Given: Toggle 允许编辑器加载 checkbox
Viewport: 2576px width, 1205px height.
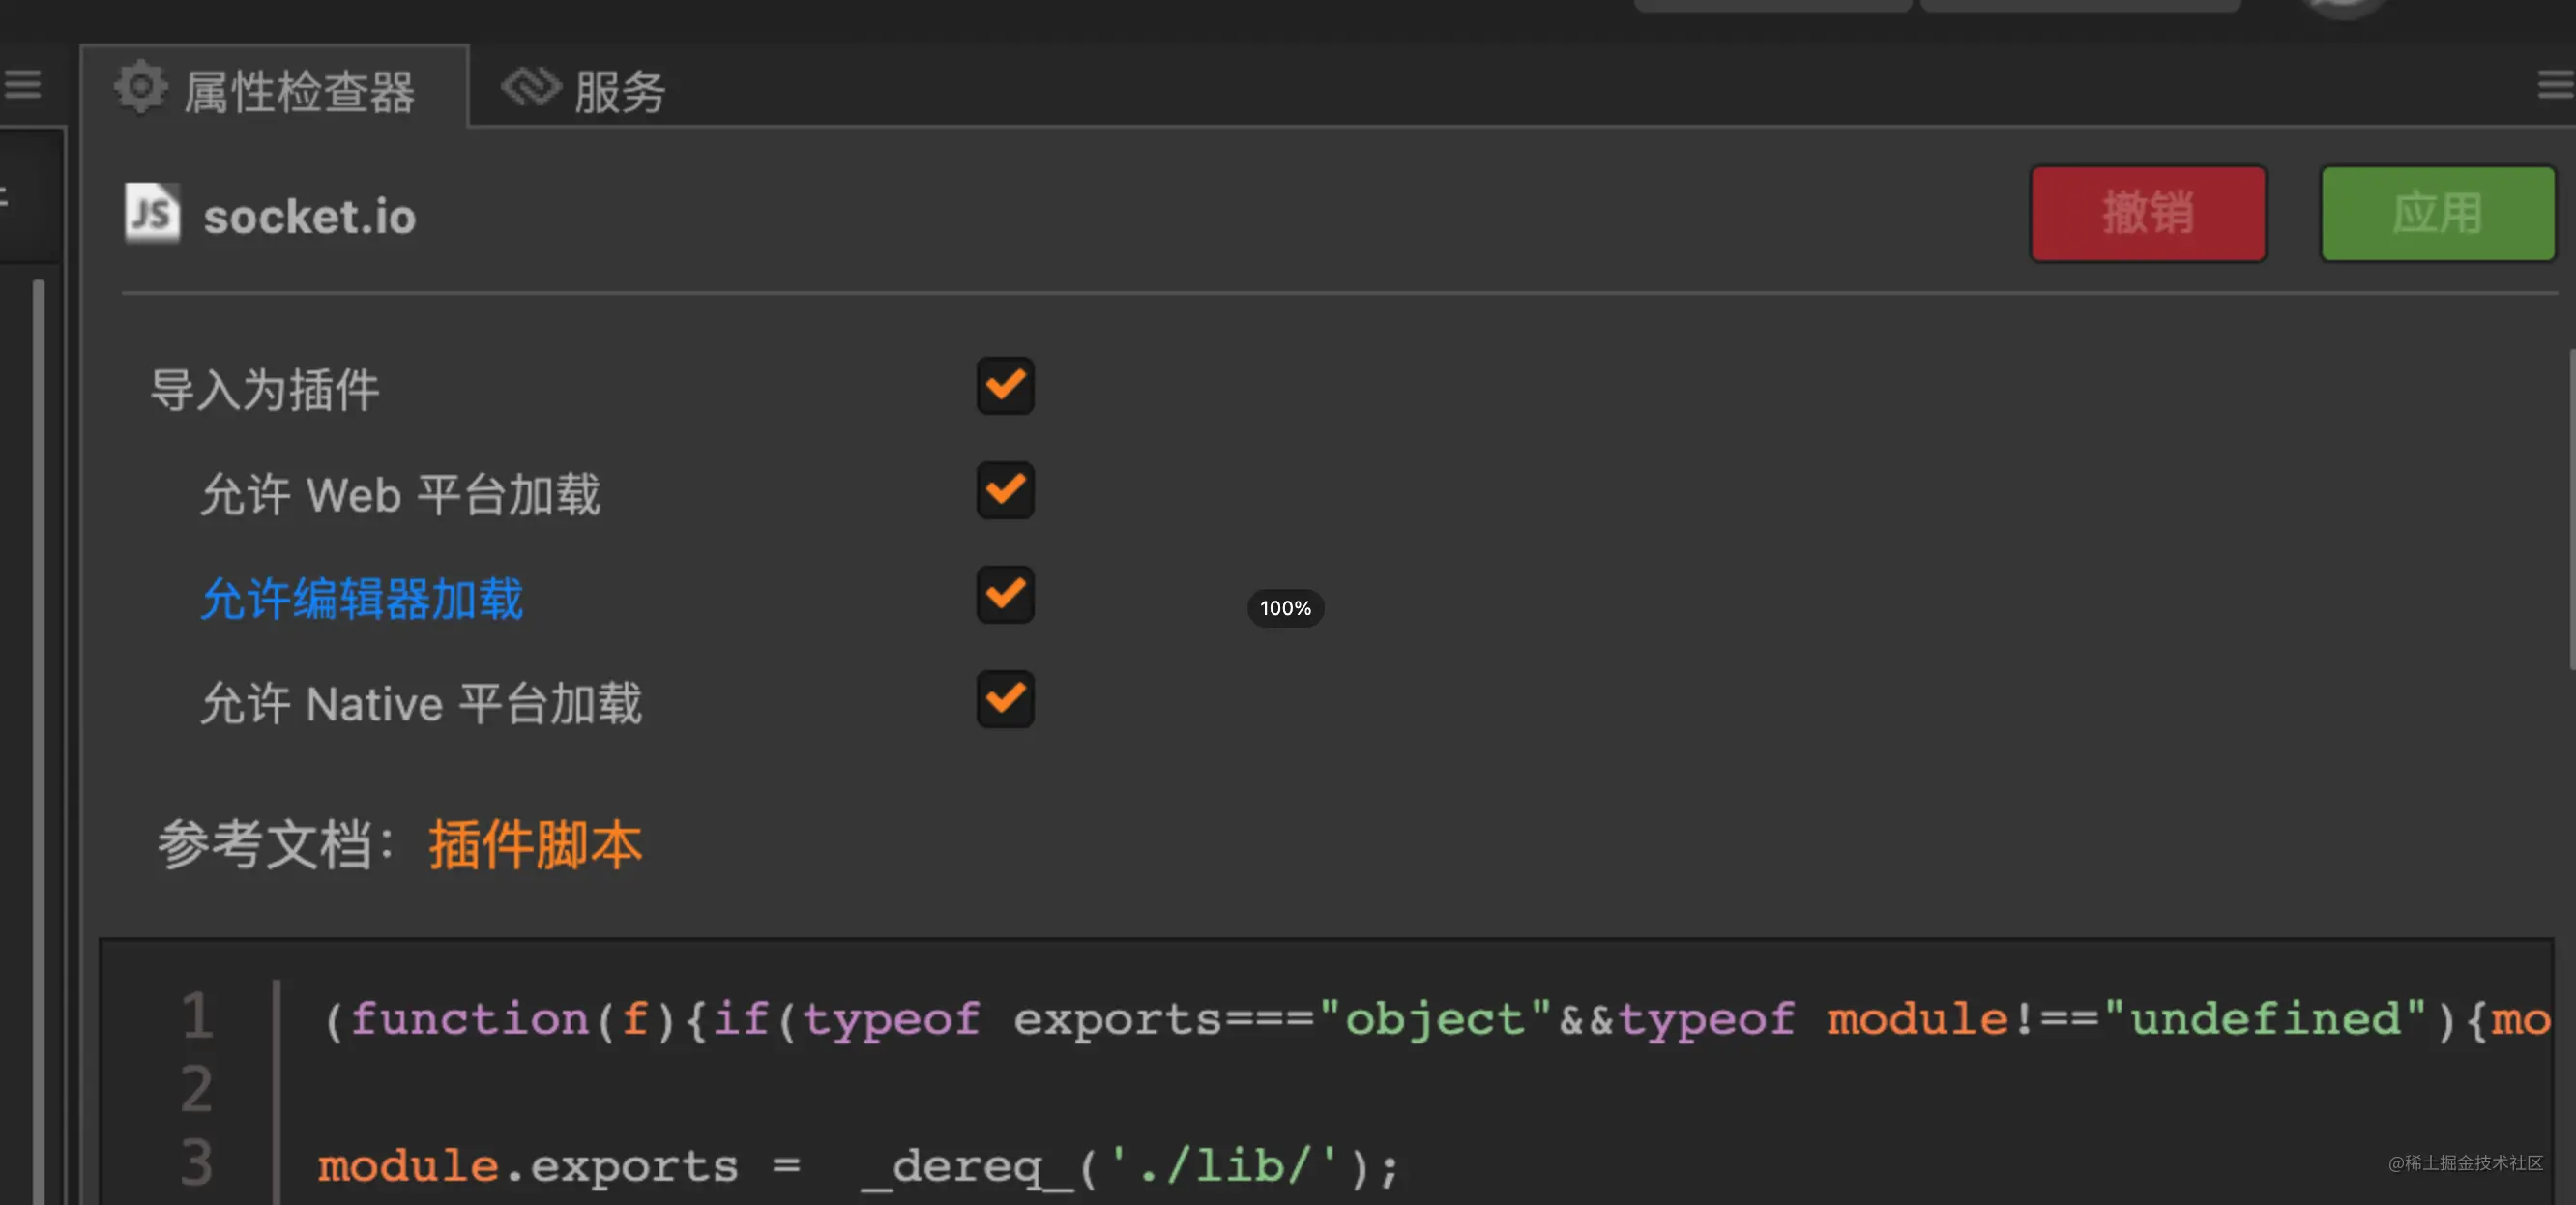Looking at the screenshot, I should [1005, 595].
